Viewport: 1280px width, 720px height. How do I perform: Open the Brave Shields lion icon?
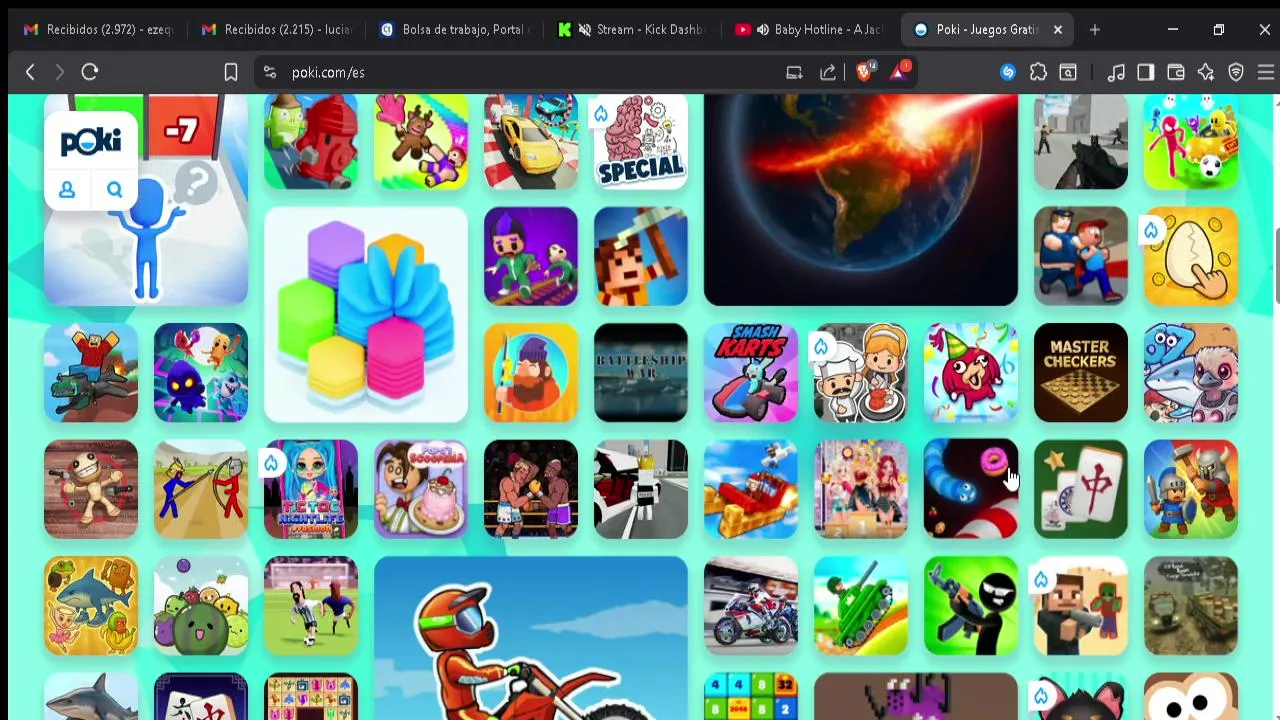pyautogui.click(x=865, y=71)
